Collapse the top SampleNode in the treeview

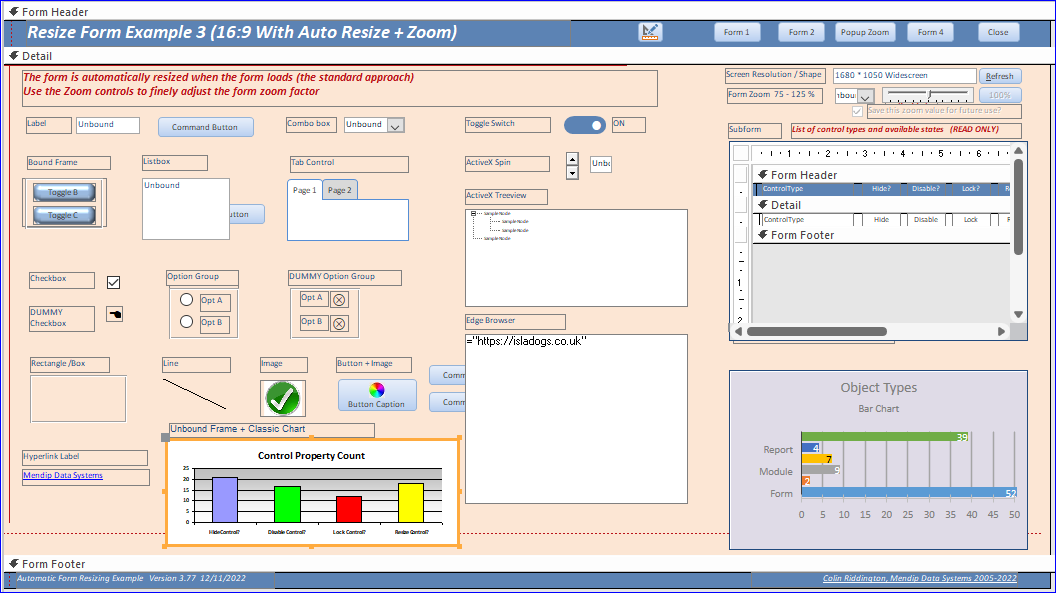pyautogui.click(x=473, y=213)
